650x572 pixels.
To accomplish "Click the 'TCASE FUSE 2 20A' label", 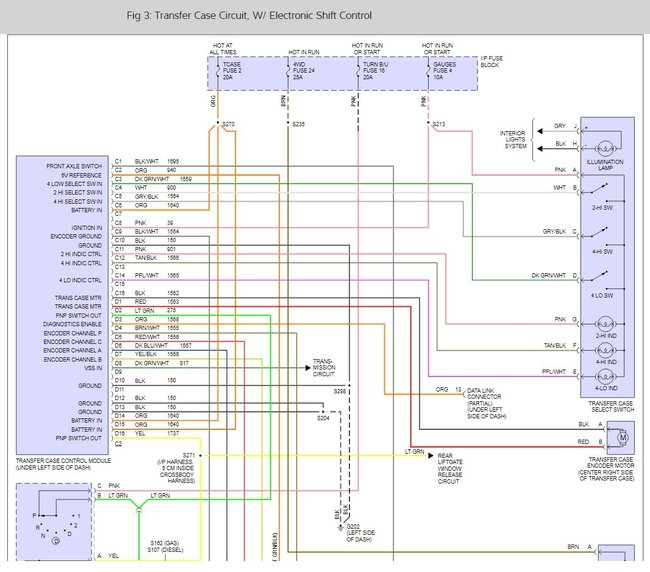I will pos(232,71).
